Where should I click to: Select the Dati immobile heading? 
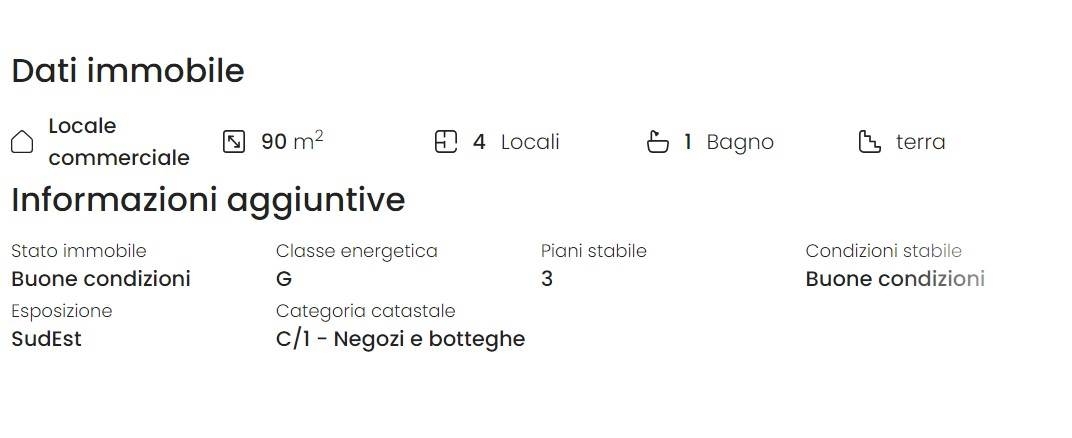coord(128,71)
